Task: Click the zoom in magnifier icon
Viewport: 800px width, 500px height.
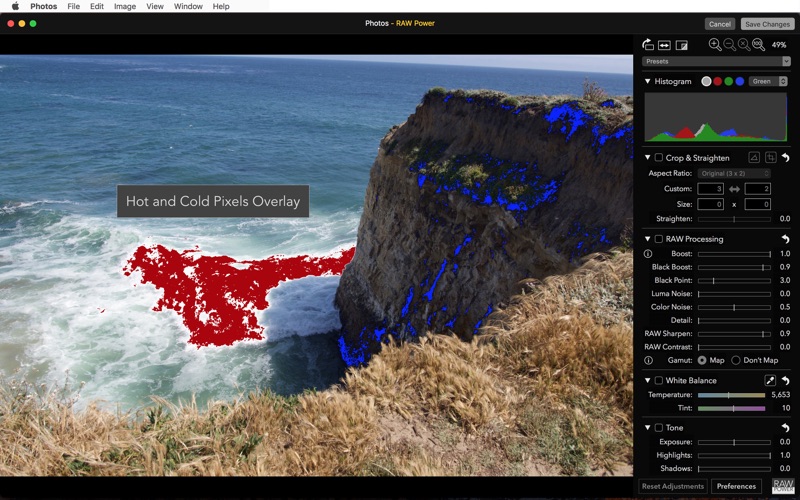Action: [x=715, y=45]
